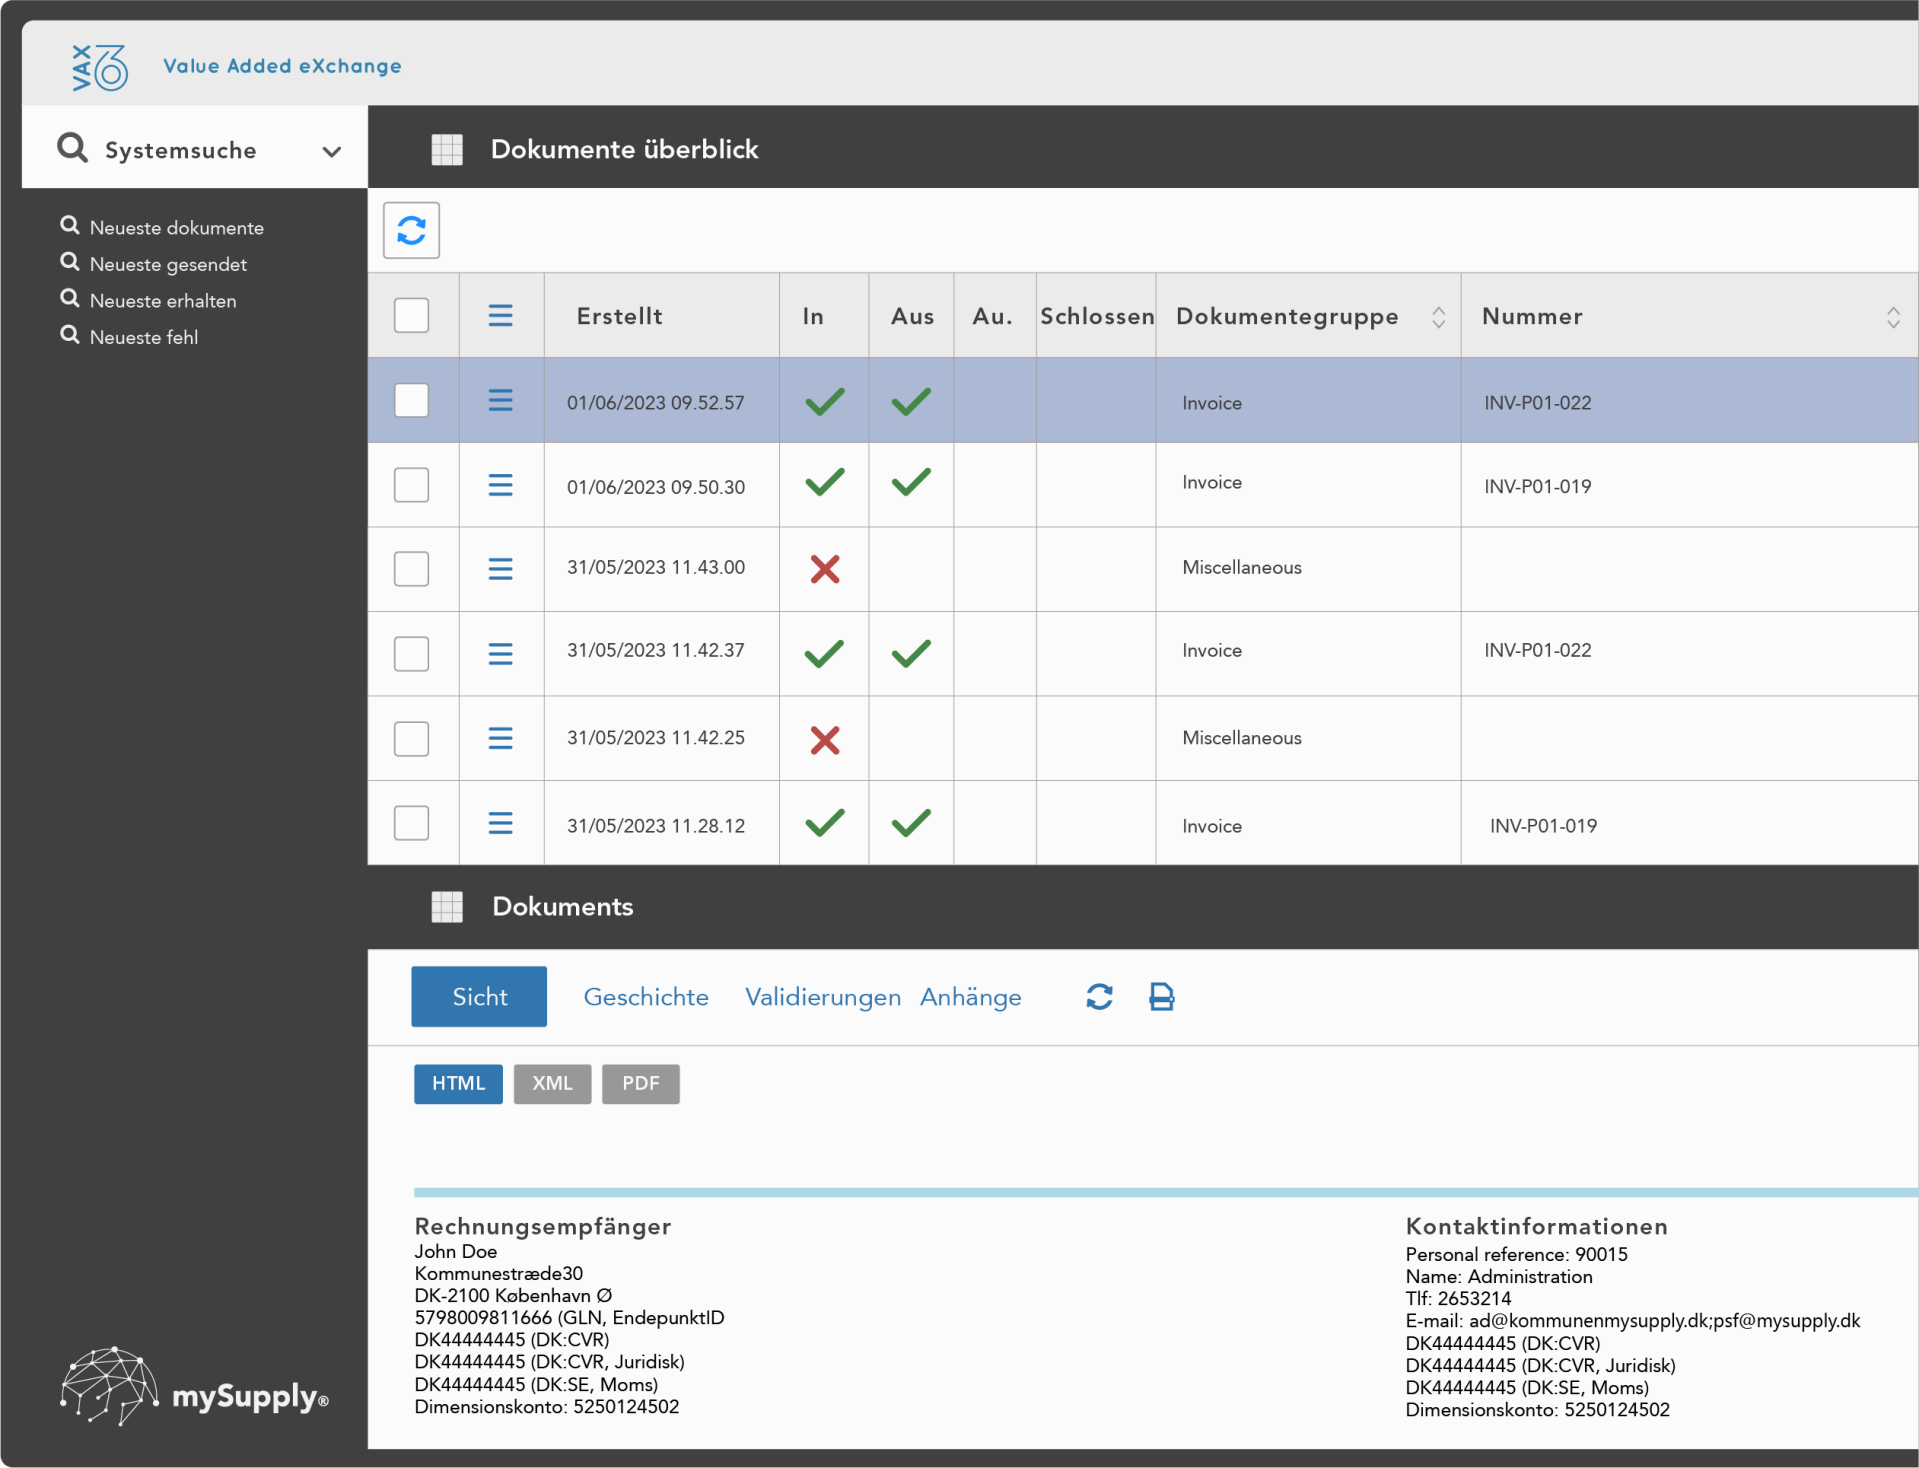Select the checkbox for the 31/05/2023 11.28.12 row

[x=411, y=824]
